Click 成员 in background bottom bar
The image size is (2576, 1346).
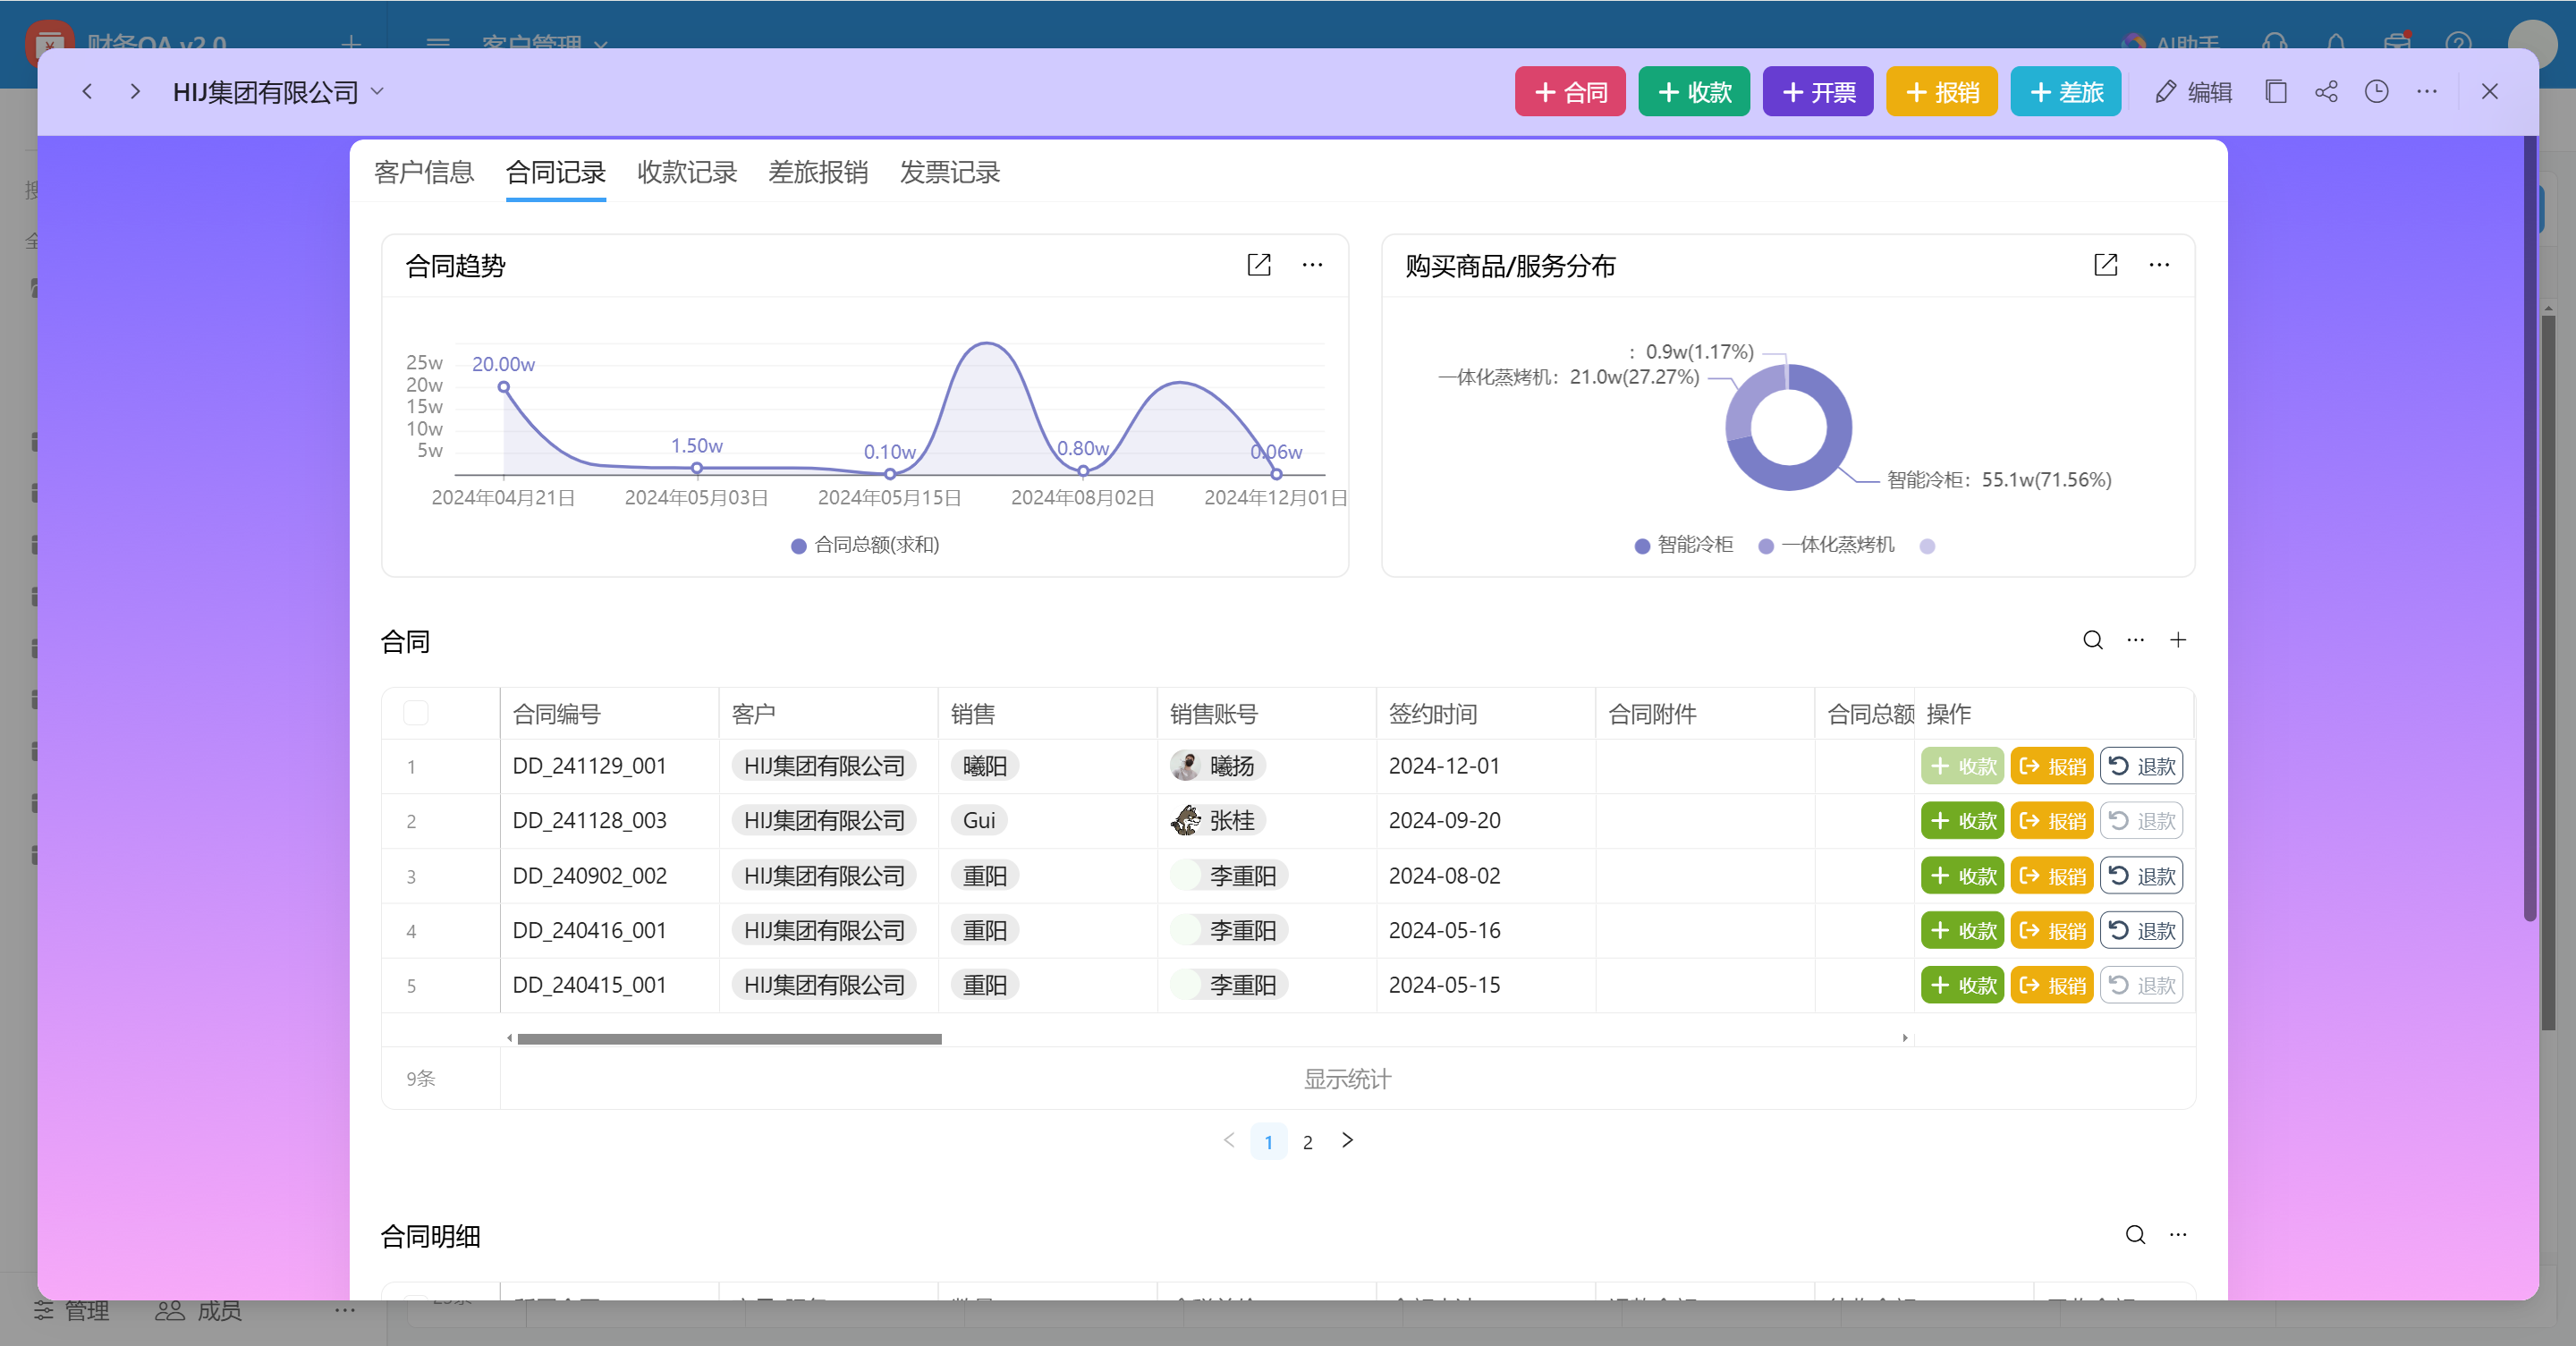coord(198,1311)
